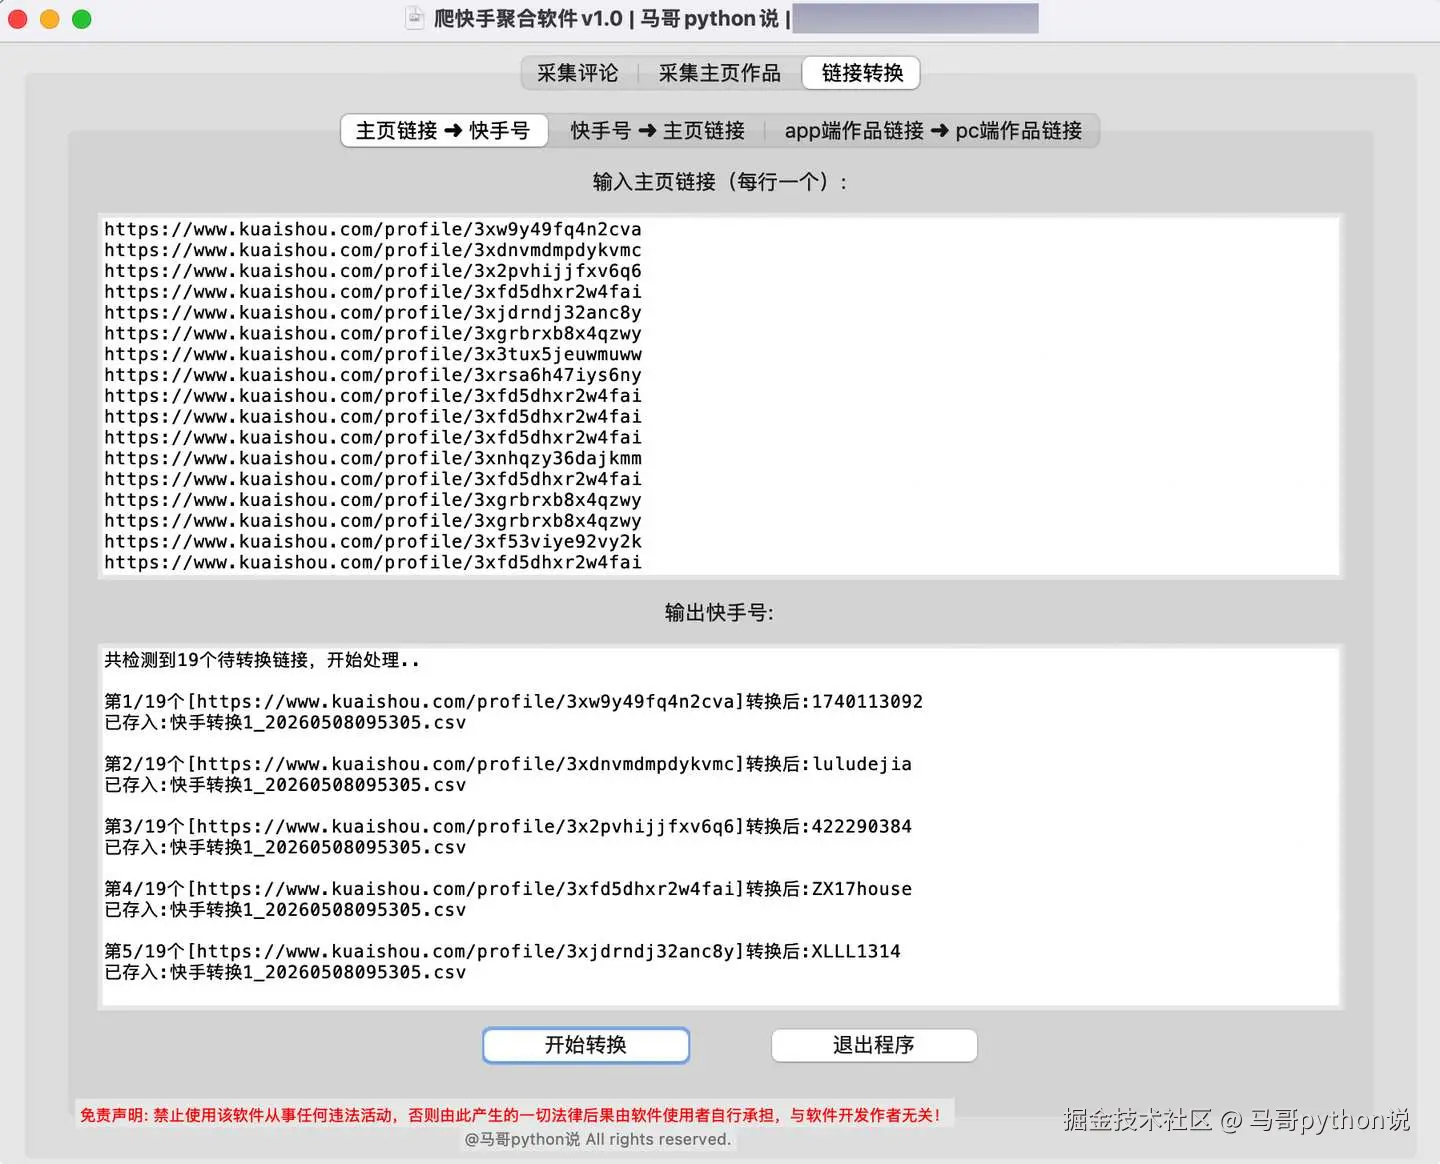Click the 第3/19个 result line with 422290384

click(x=508, y=827)
